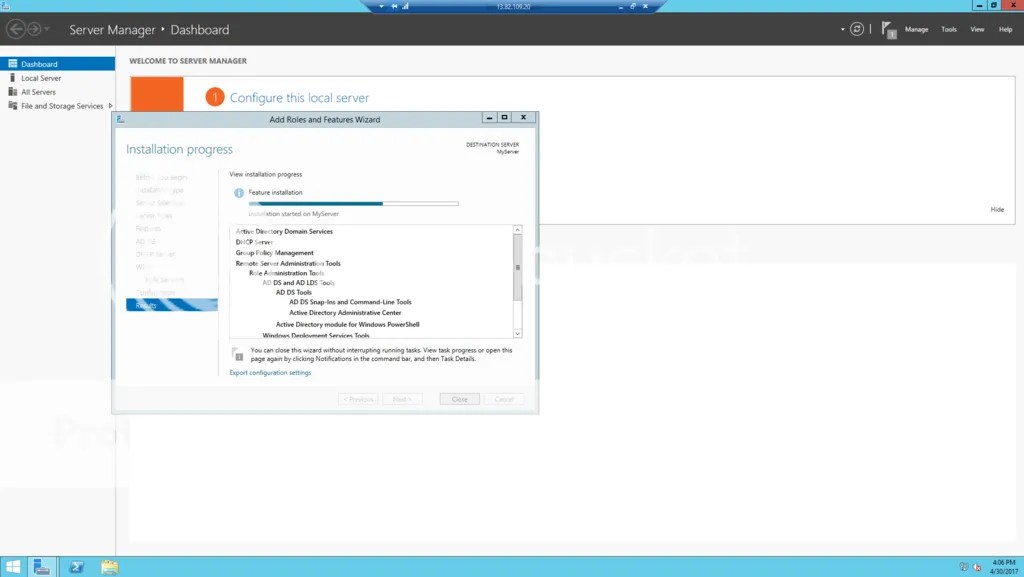This screenshot has height=577, width=1024.
Task: Click the Feature installation info icon
Action: pos(239,193)
